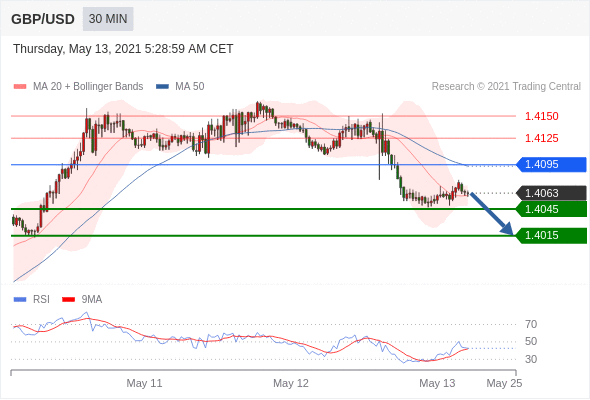This screenshot has width=590, height=400.
Task: Click the GBP/USD pair title
Action: point(43,19)
